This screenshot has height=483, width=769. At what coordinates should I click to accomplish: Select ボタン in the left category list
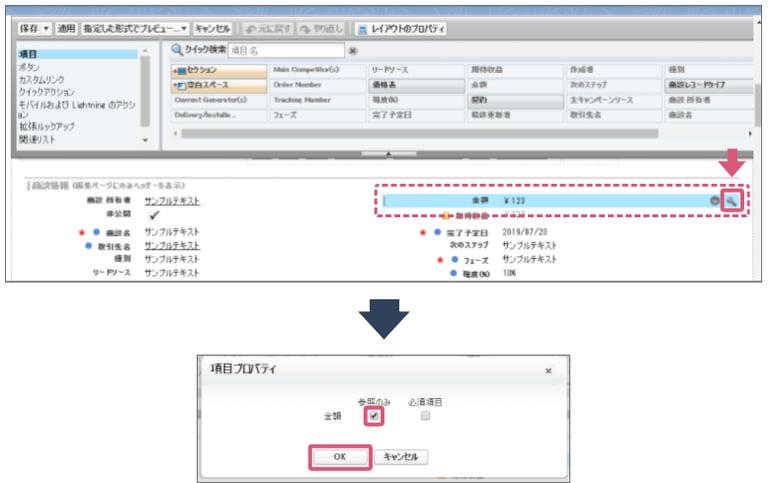29,66
